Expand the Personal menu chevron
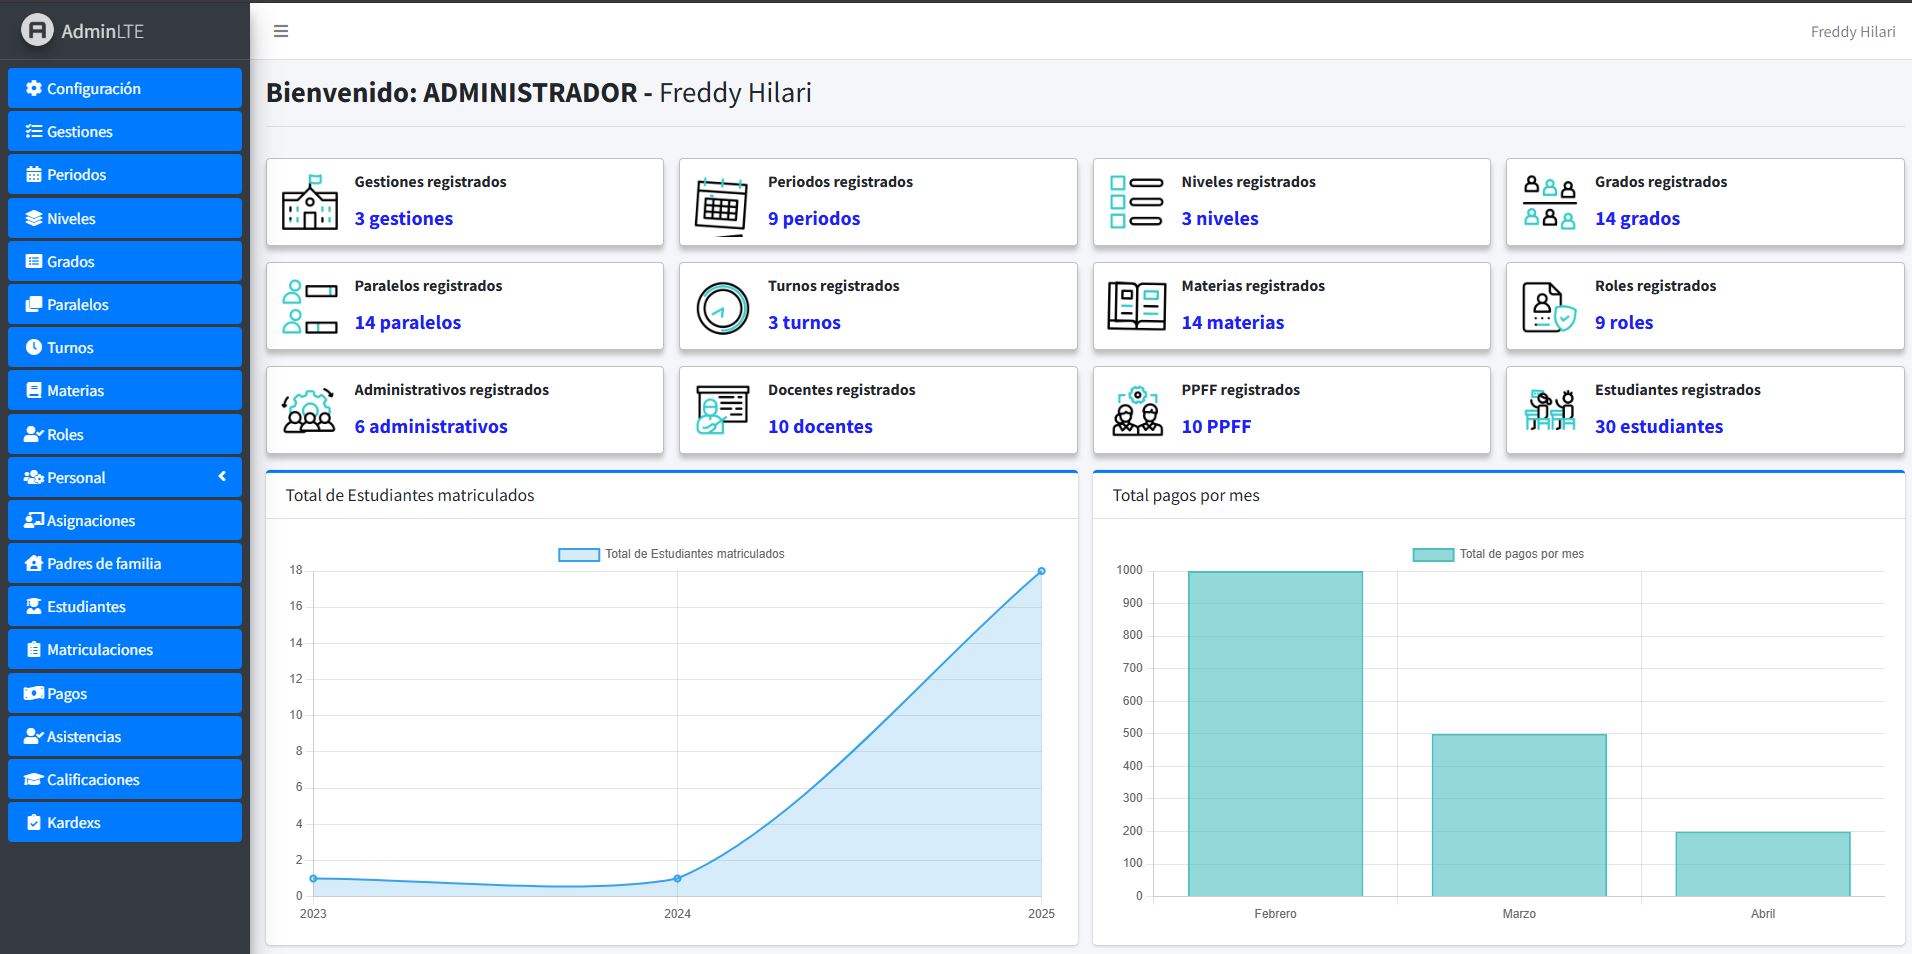 tap(222, 477)
